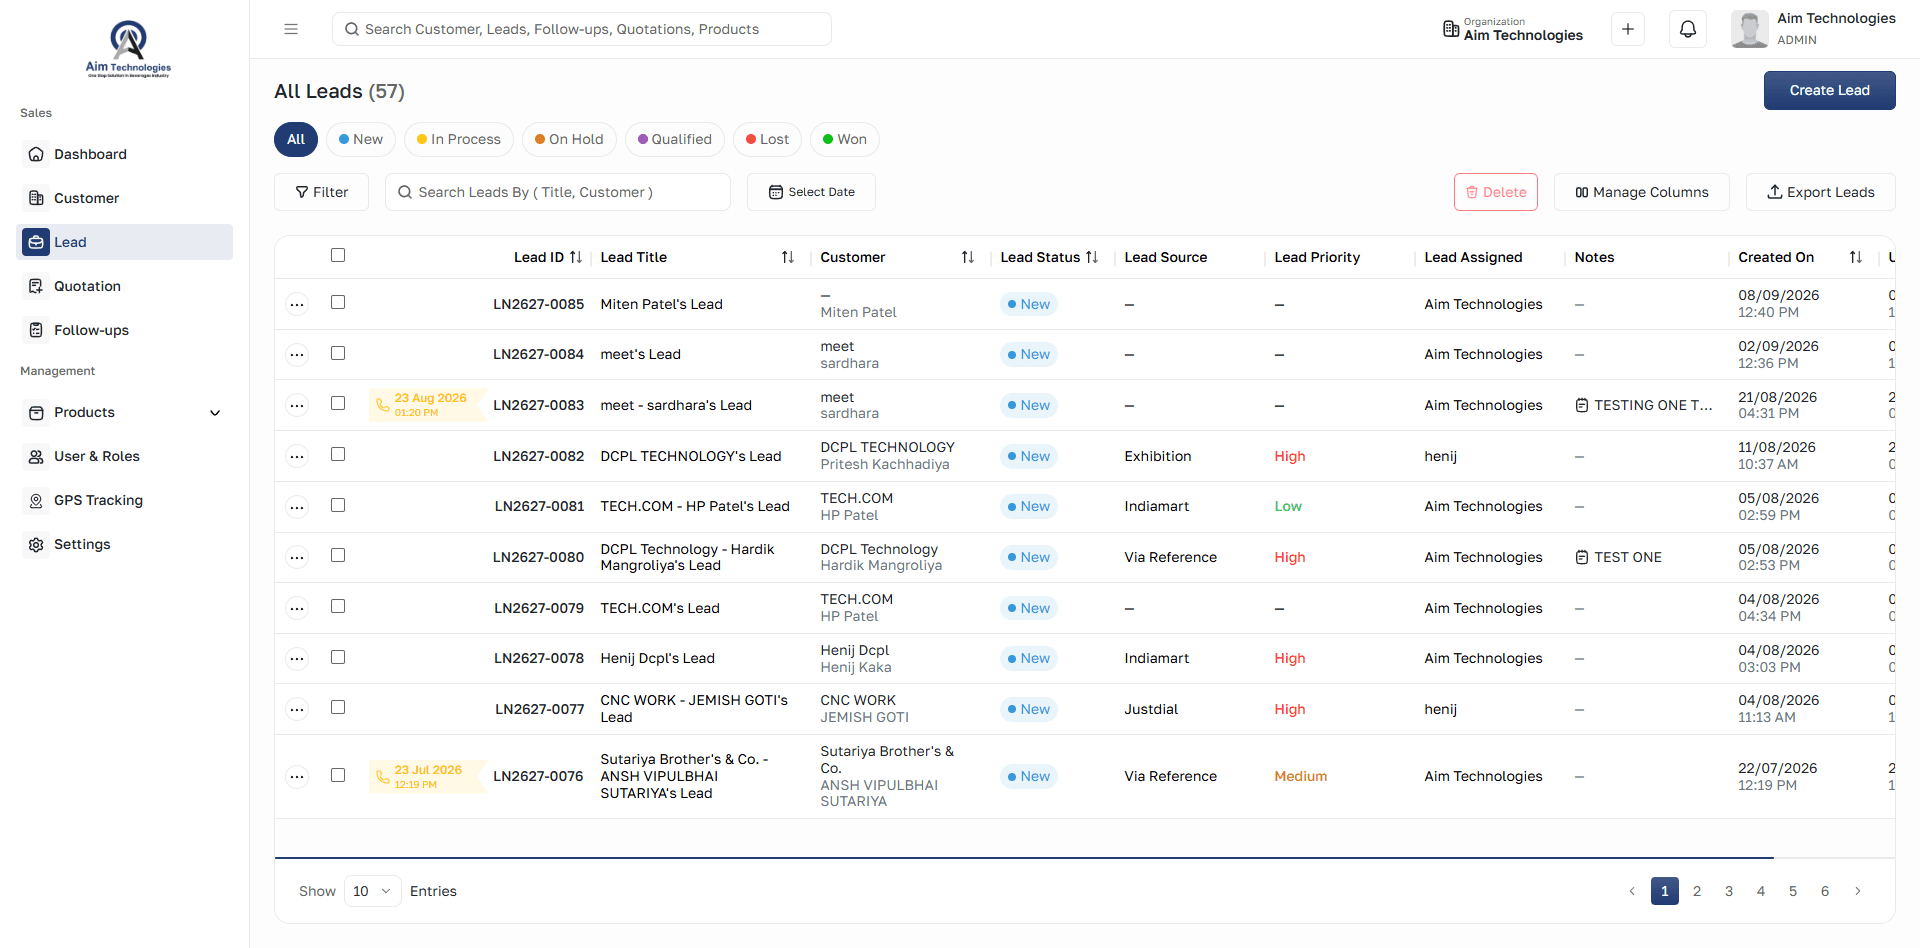Screen dimensions: 1920x948
Task: Sort leads by Created On
Action: pyautogui.click(x=1856, y=257)
